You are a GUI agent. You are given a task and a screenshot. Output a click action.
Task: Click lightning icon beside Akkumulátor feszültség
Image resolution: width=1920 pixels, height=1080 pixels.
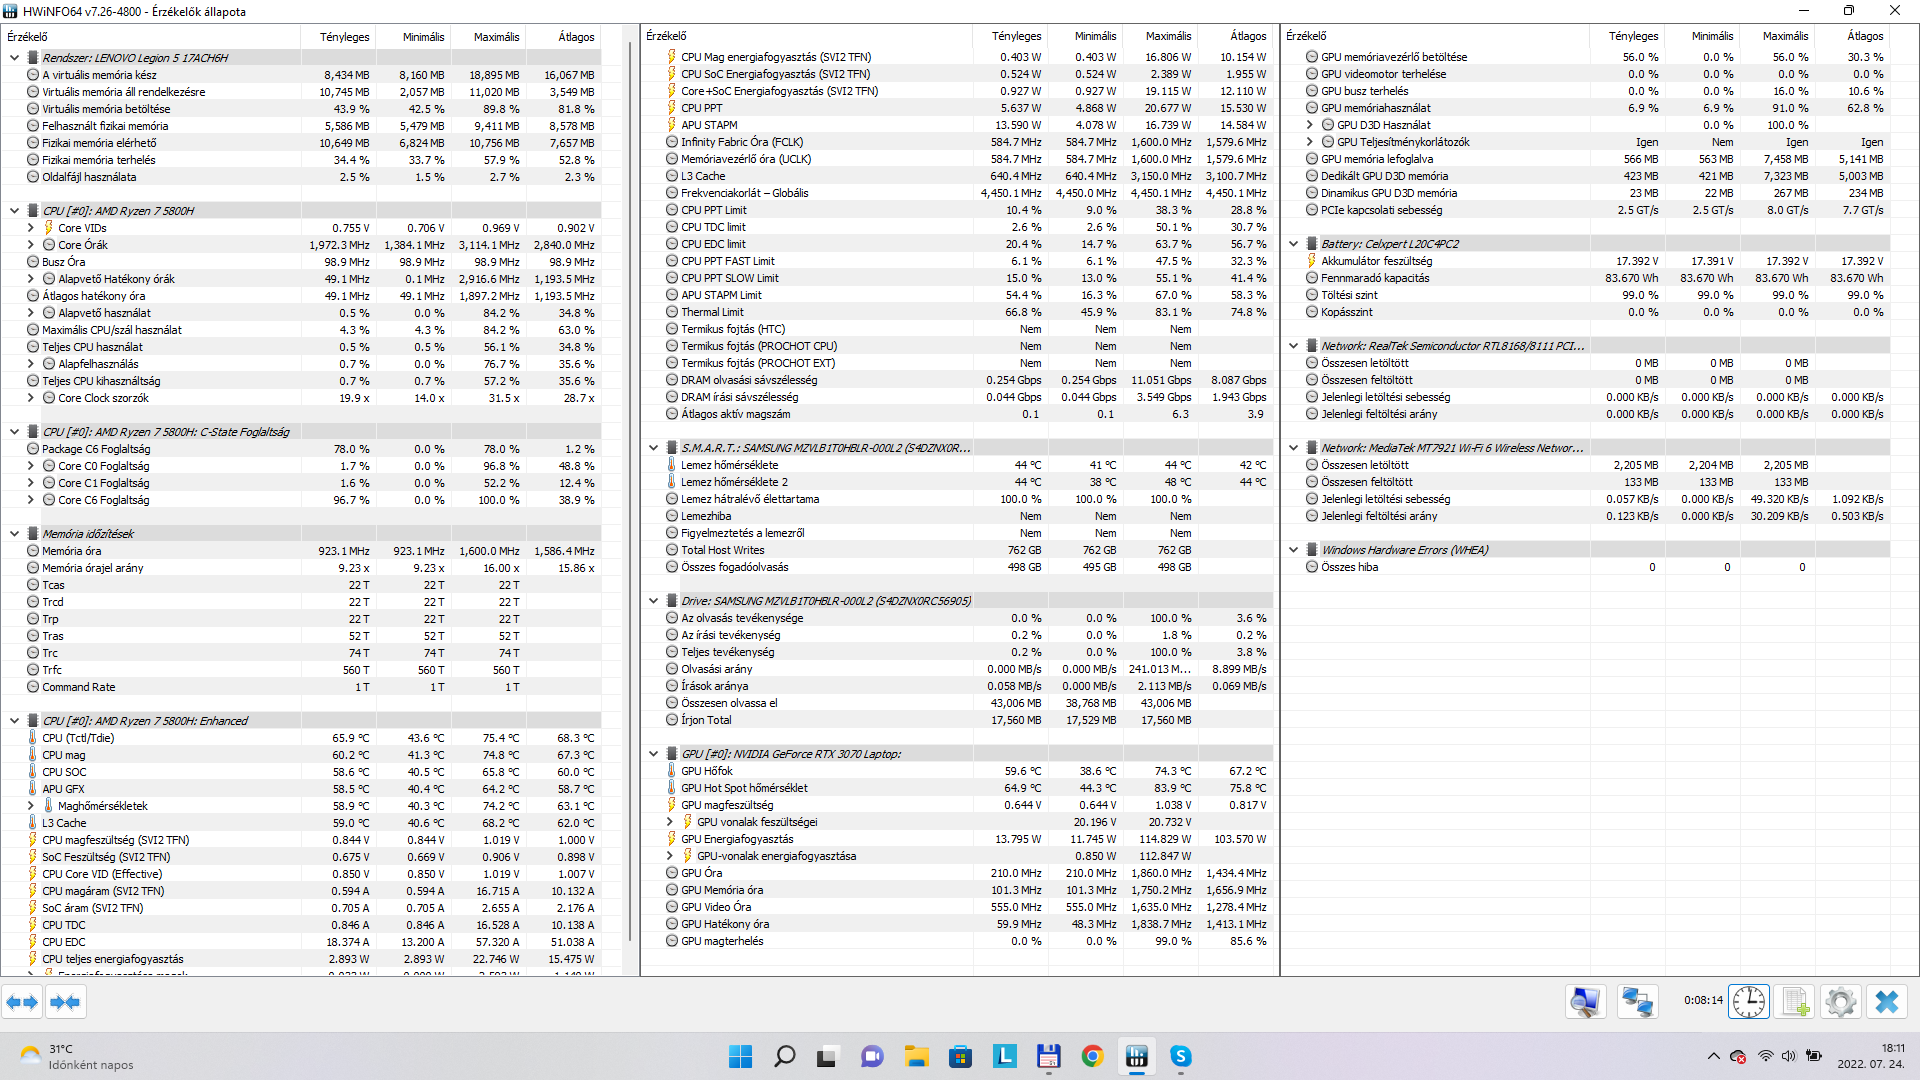pos(1312,261)
